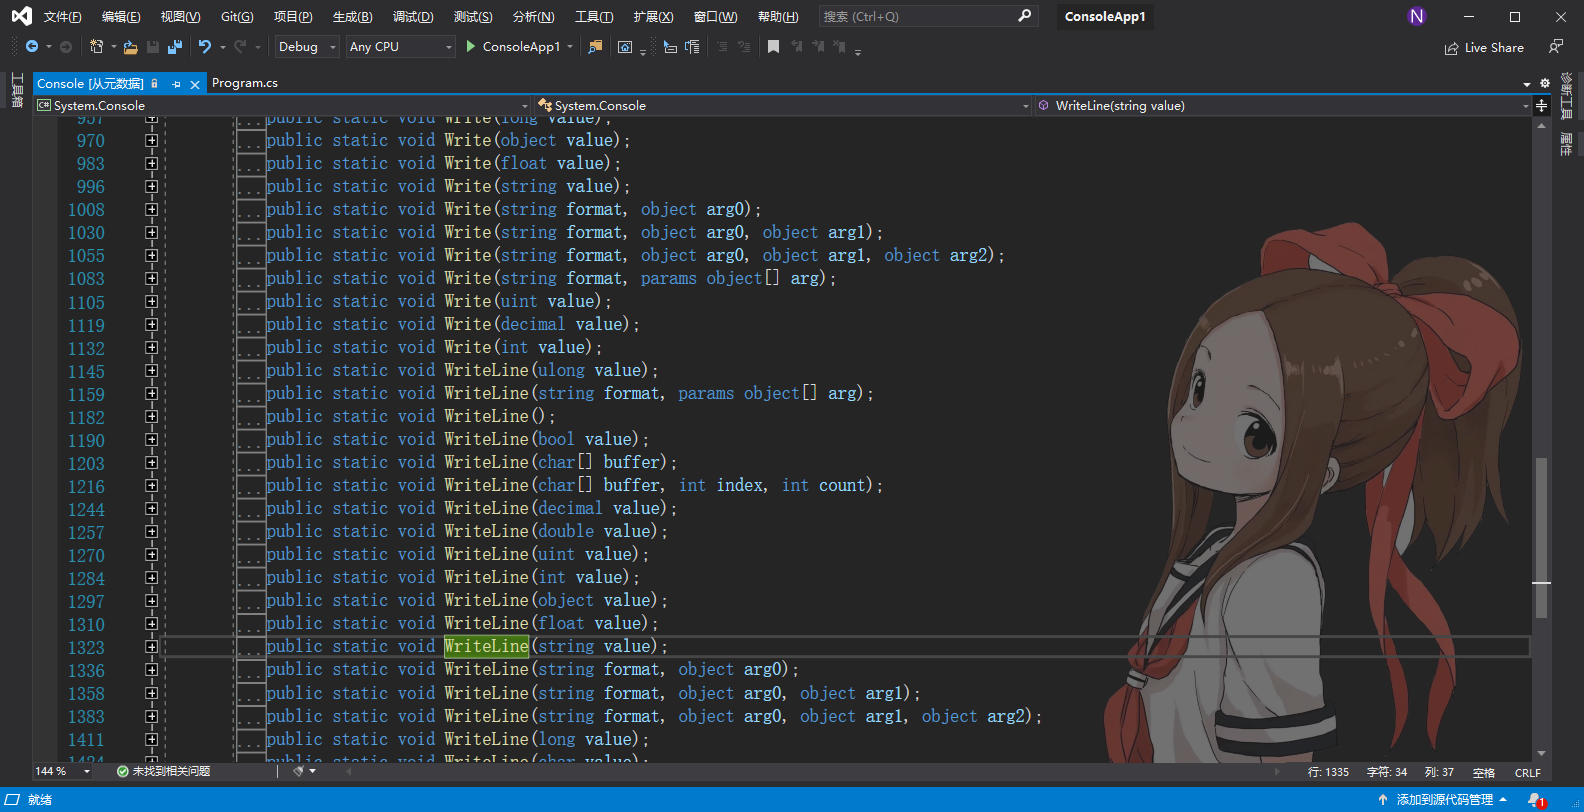
Task: Start debugging with green play icon
Action: 470,47
